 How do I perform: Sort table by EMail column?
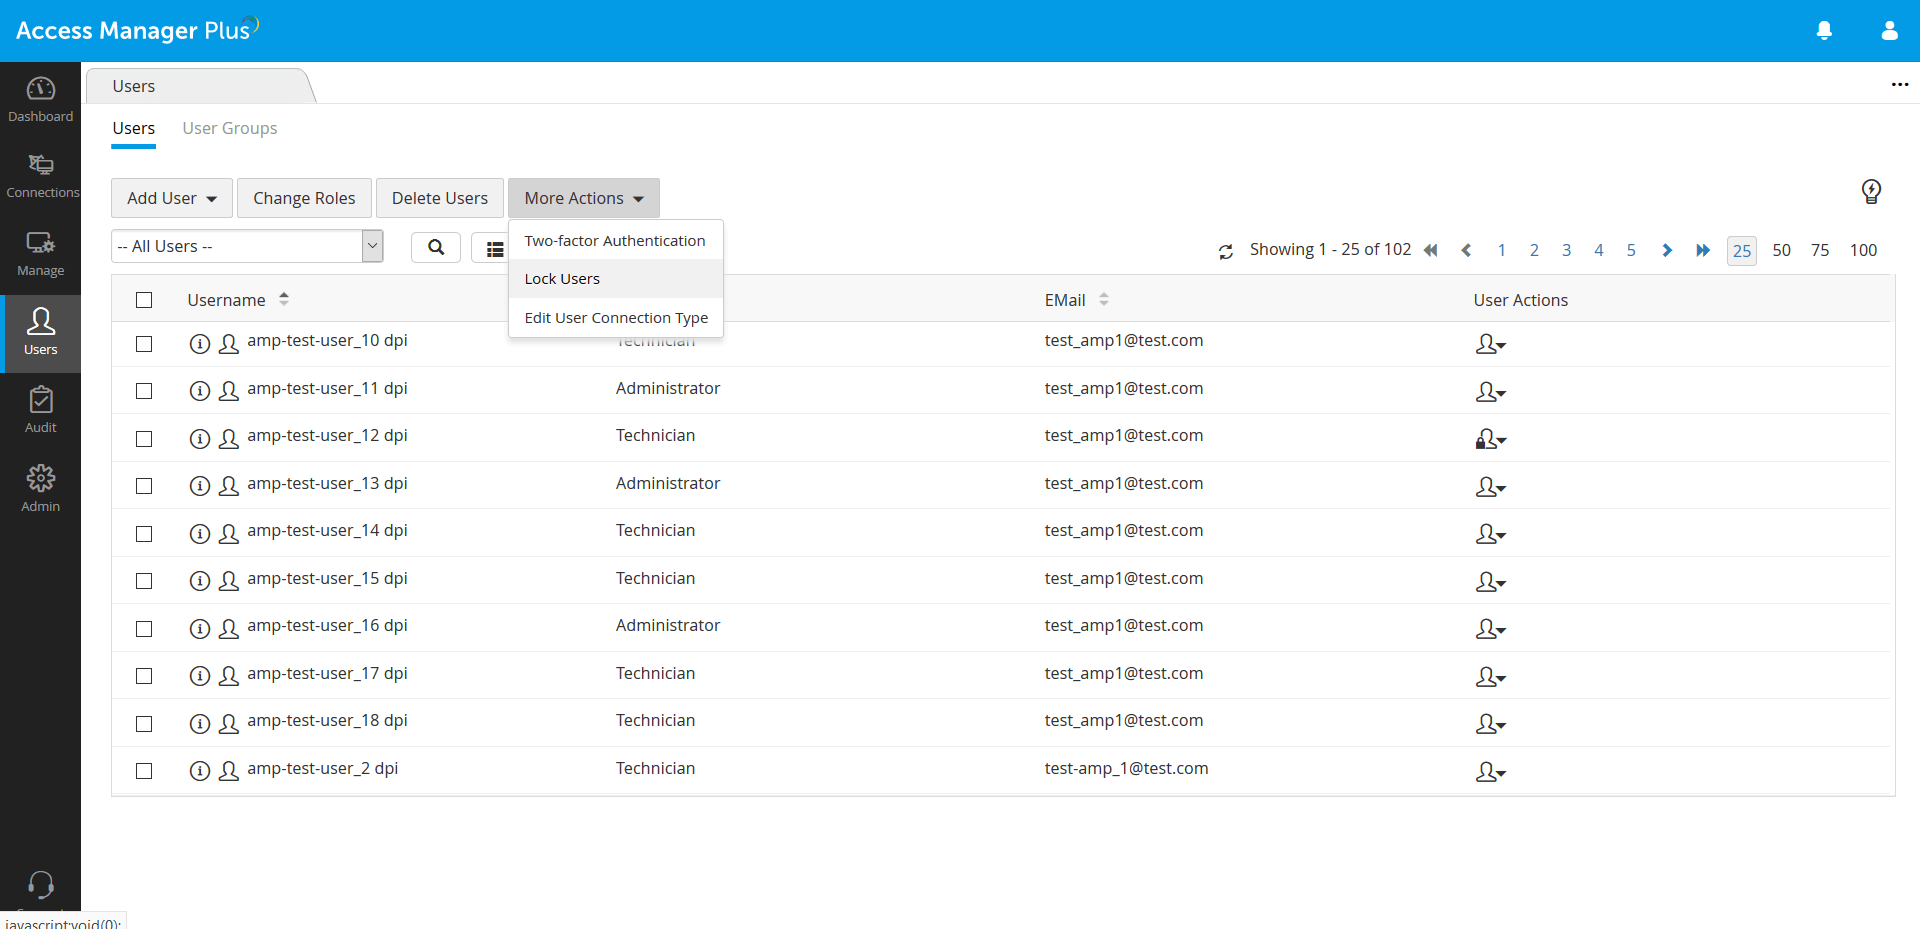[1104, 299]
